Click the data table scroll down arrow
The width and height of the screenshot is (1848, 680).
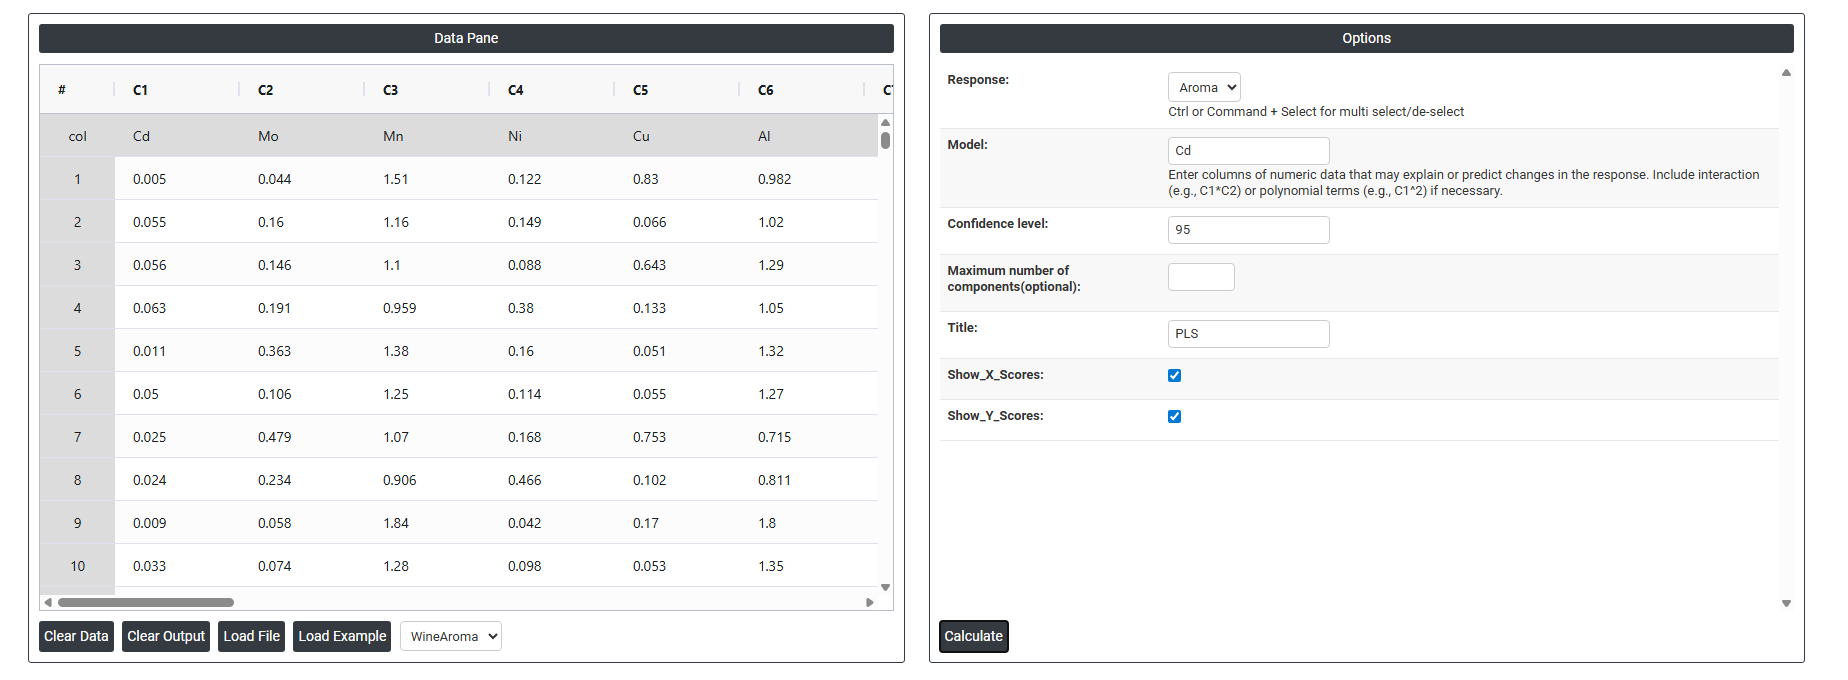tap(885, 587)
